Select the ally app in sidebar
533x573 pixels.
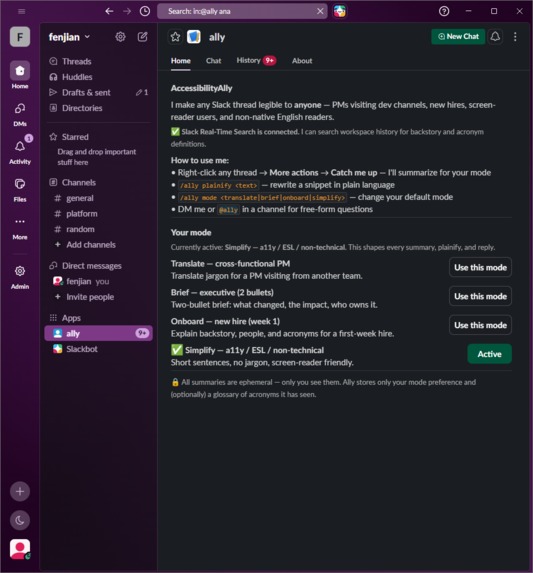point(99,333)
